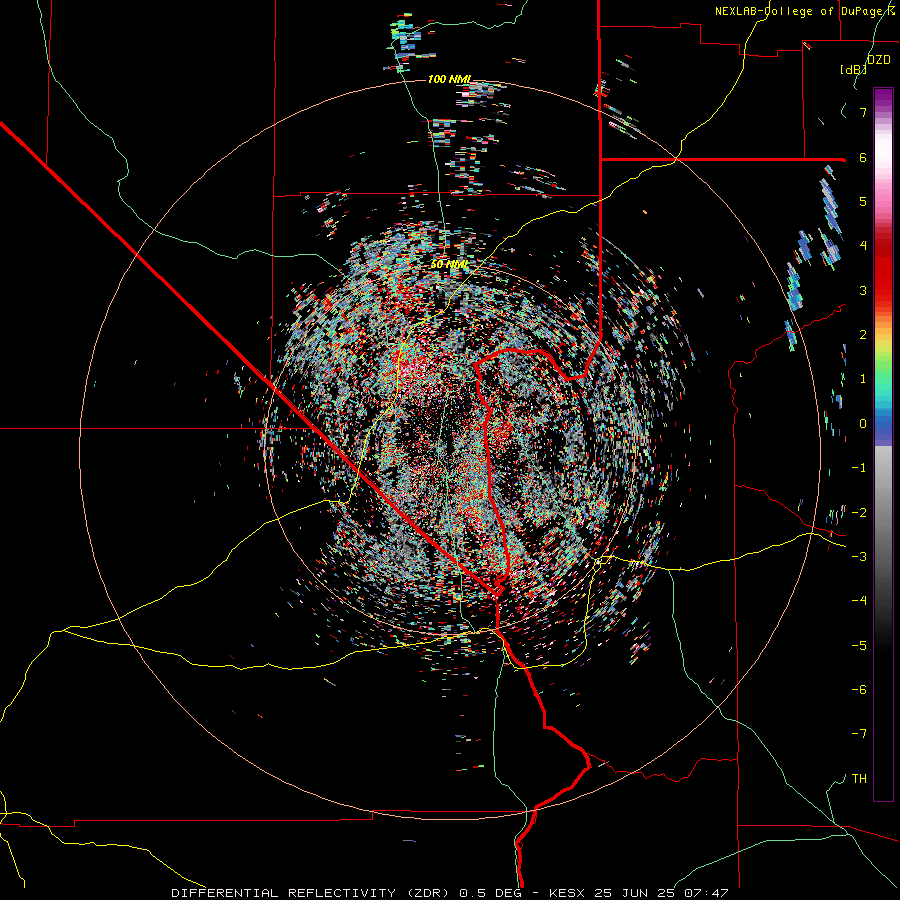Click the -2 value on color scale

859,513
